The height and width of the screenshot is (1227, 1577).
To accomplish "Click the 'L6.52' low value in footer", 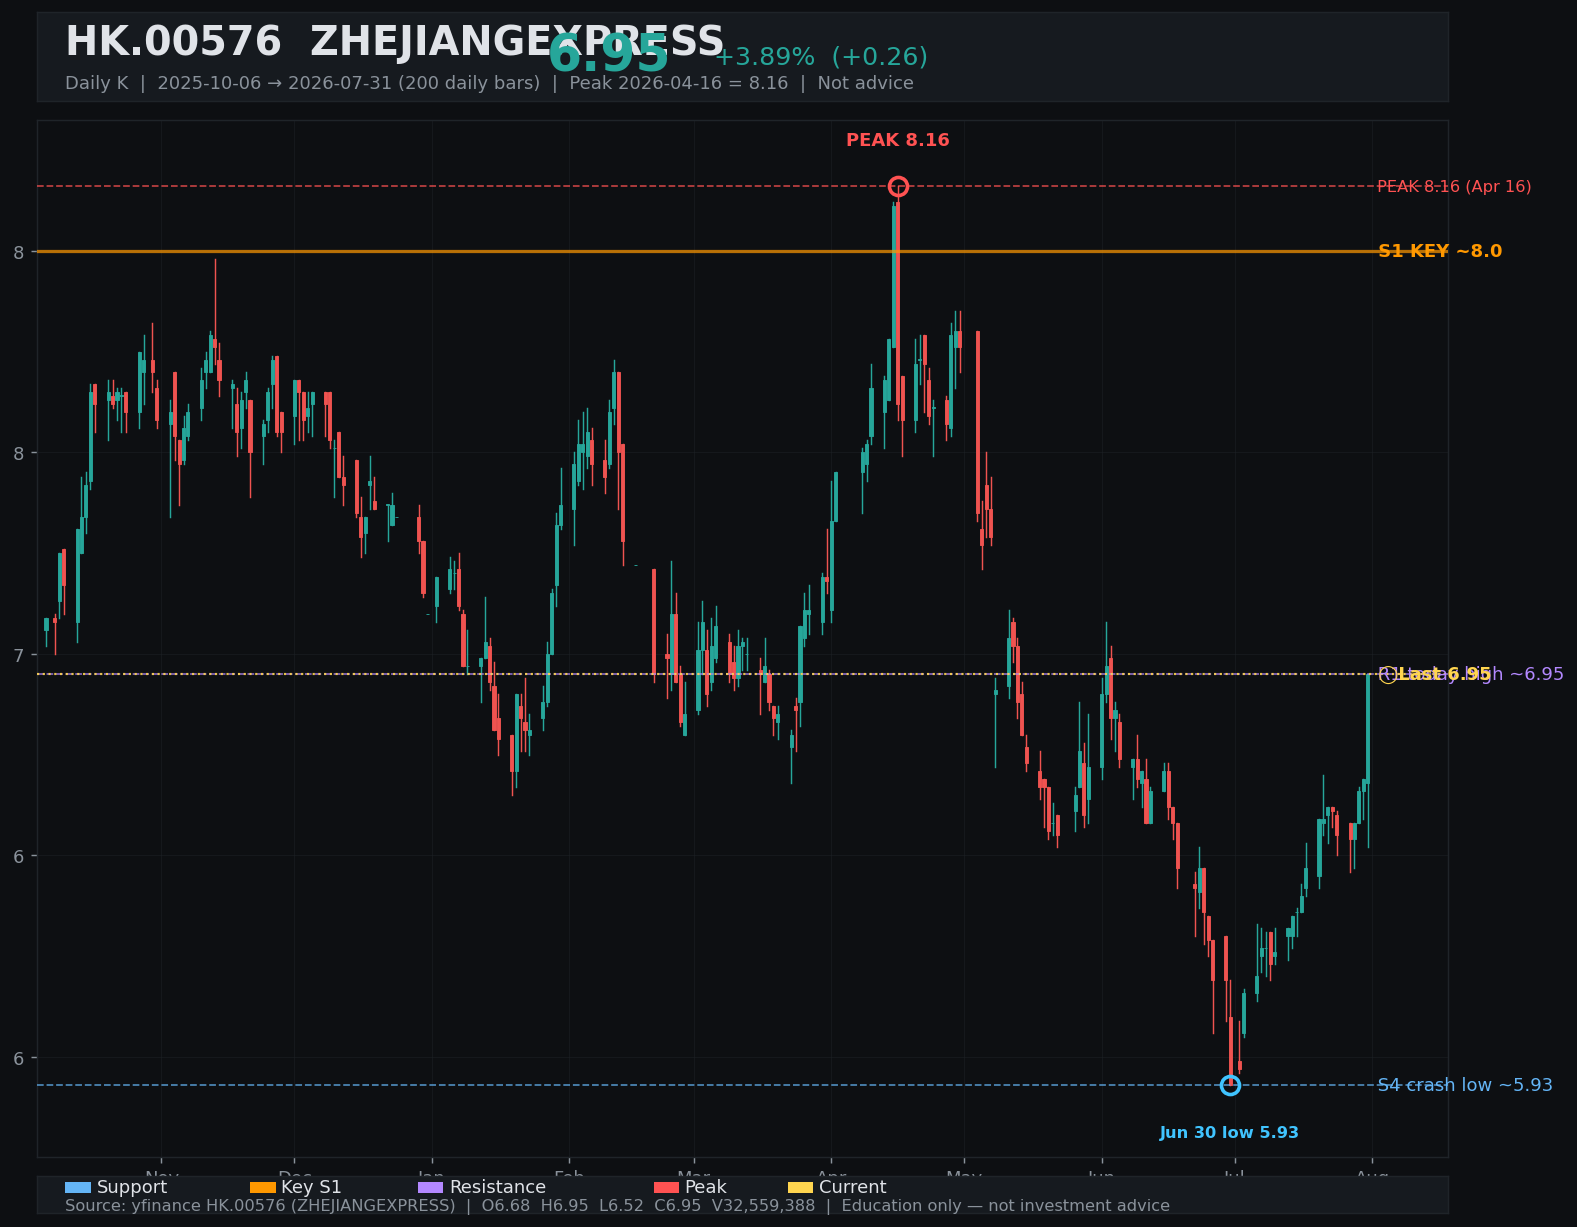I will tap(622, 1206).
